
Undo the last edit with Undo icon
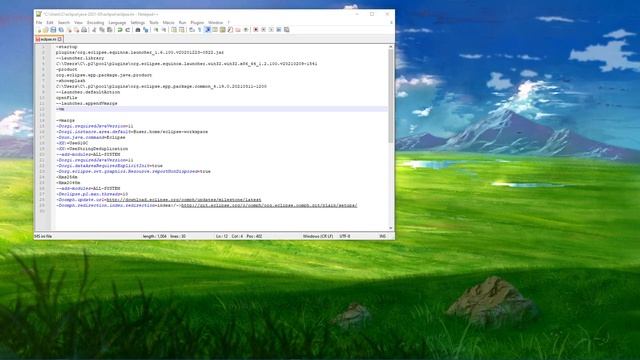pos(120,30)
